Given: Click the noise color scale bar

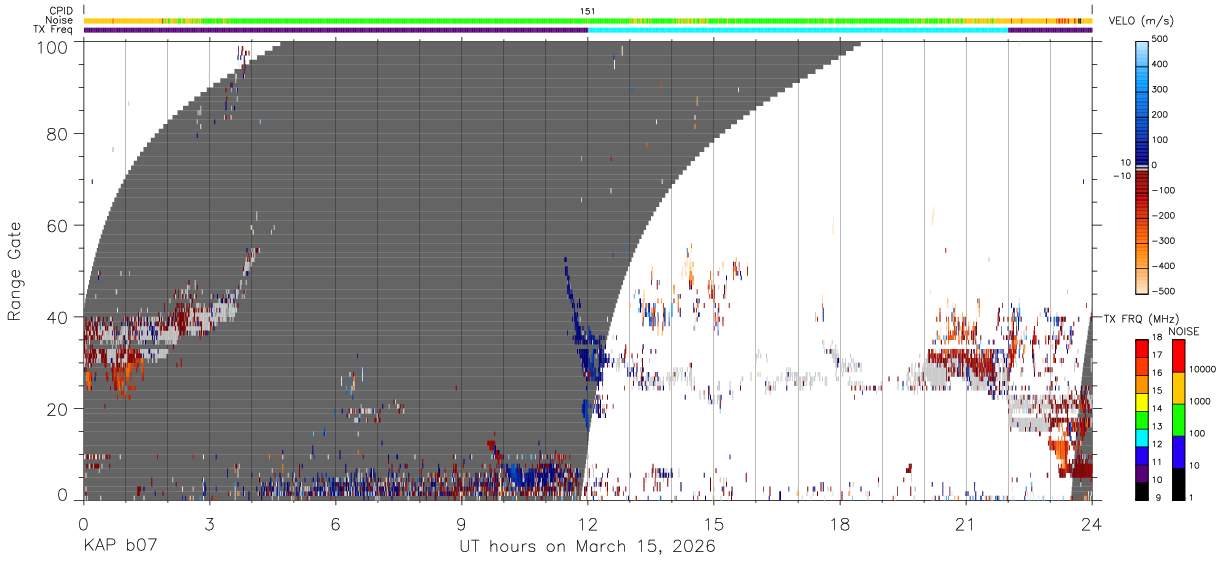Looking at the screenshot, I should tap(1179, 420).
